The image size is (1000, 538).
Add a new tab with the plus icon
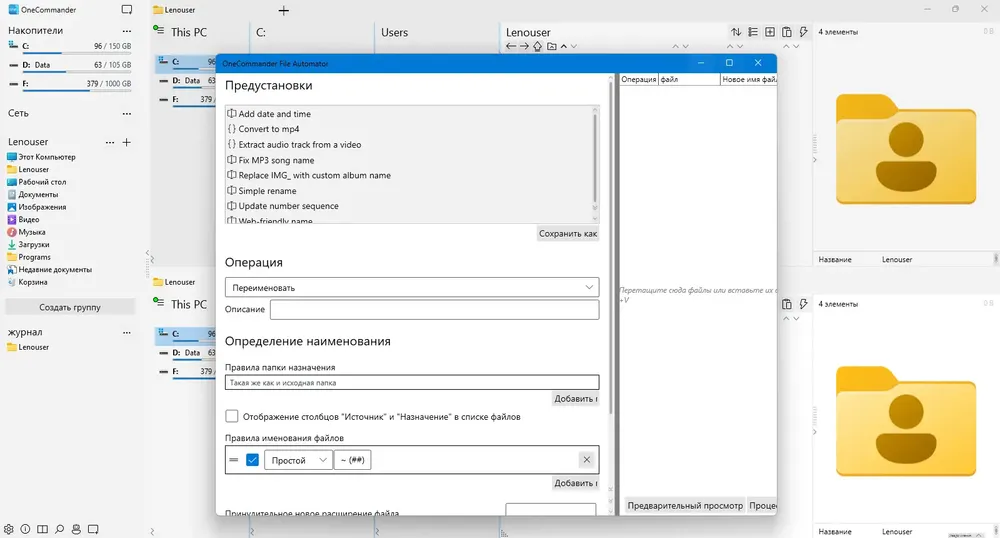[x=284, y=10]
